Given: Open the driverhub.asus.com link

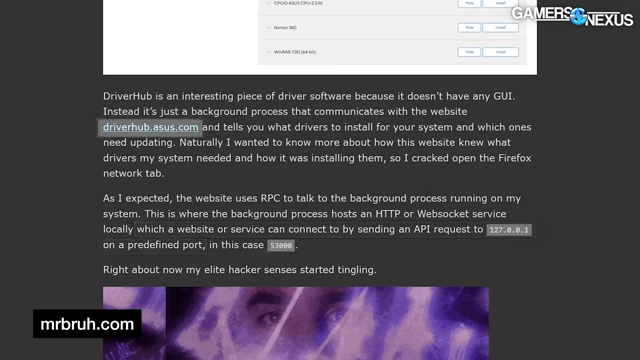Looking at the screenshot, I should 151,127.
